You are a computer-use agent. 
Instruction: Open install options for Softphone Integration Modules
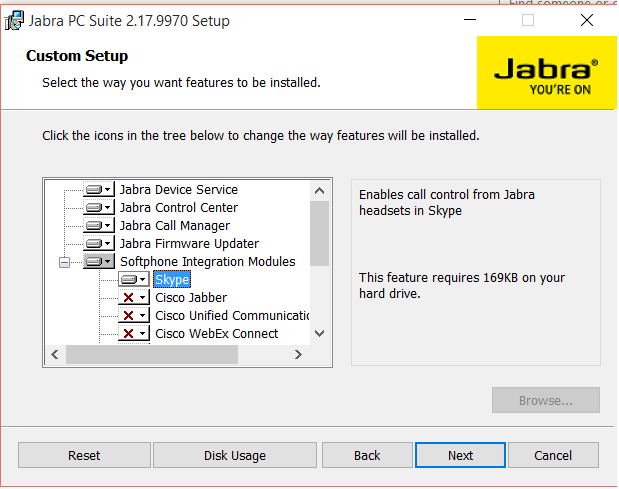tap(99, 262)
